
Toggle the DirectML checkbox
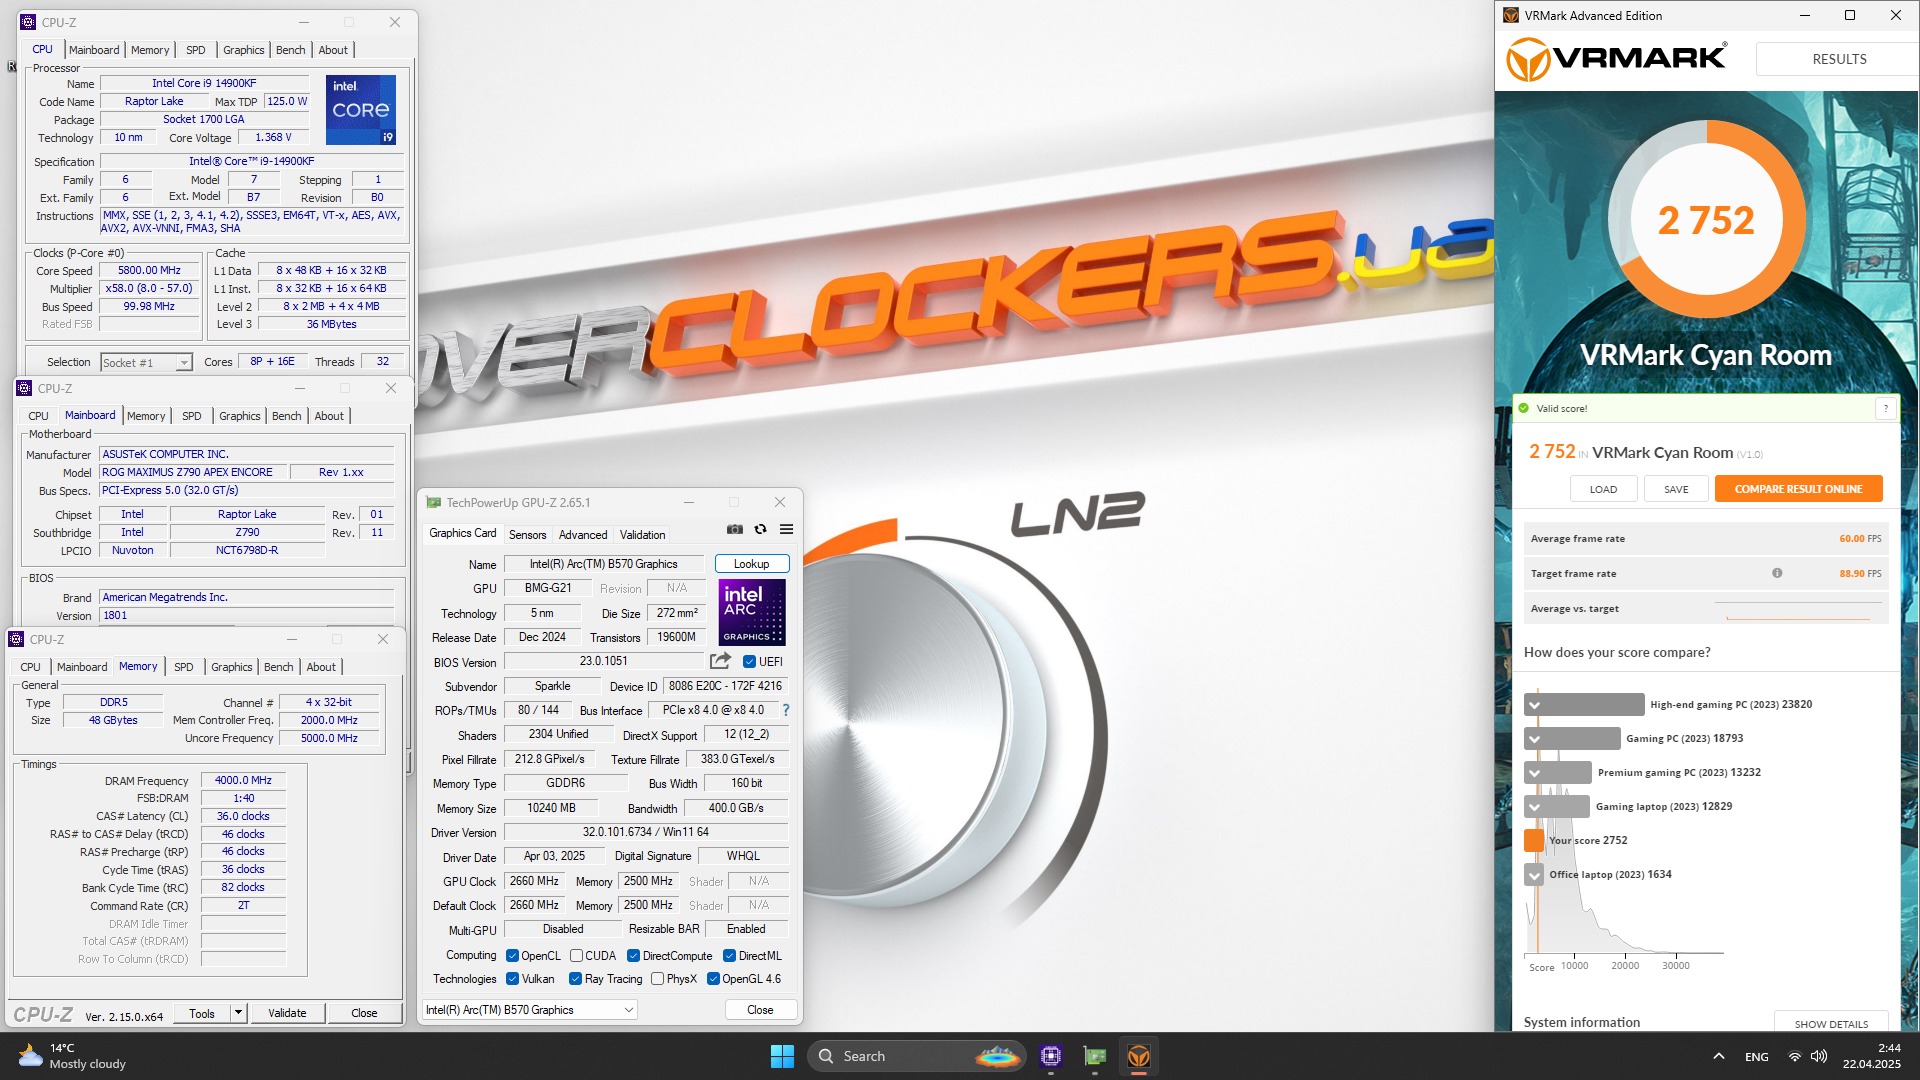(729, 956)
